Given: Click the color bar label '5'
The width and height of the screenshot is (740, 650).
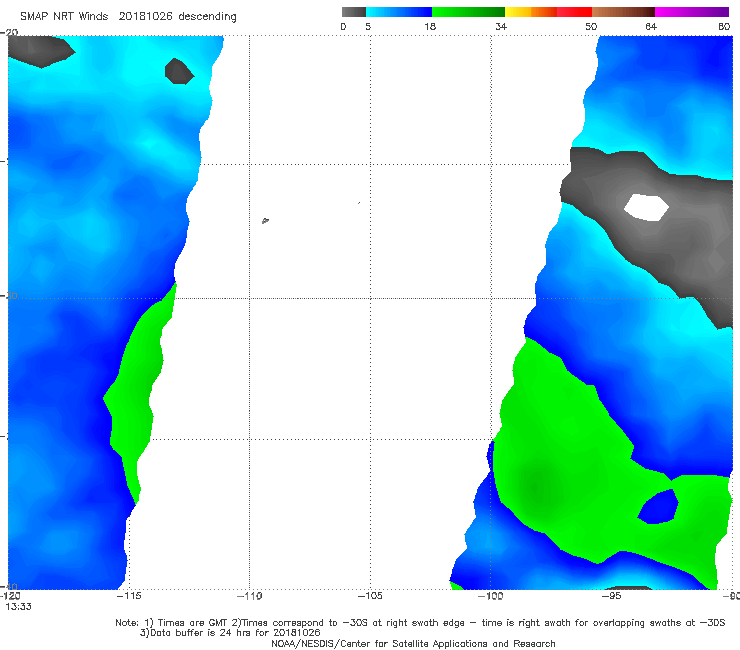Looking at the screenshot, I should 368,27.
